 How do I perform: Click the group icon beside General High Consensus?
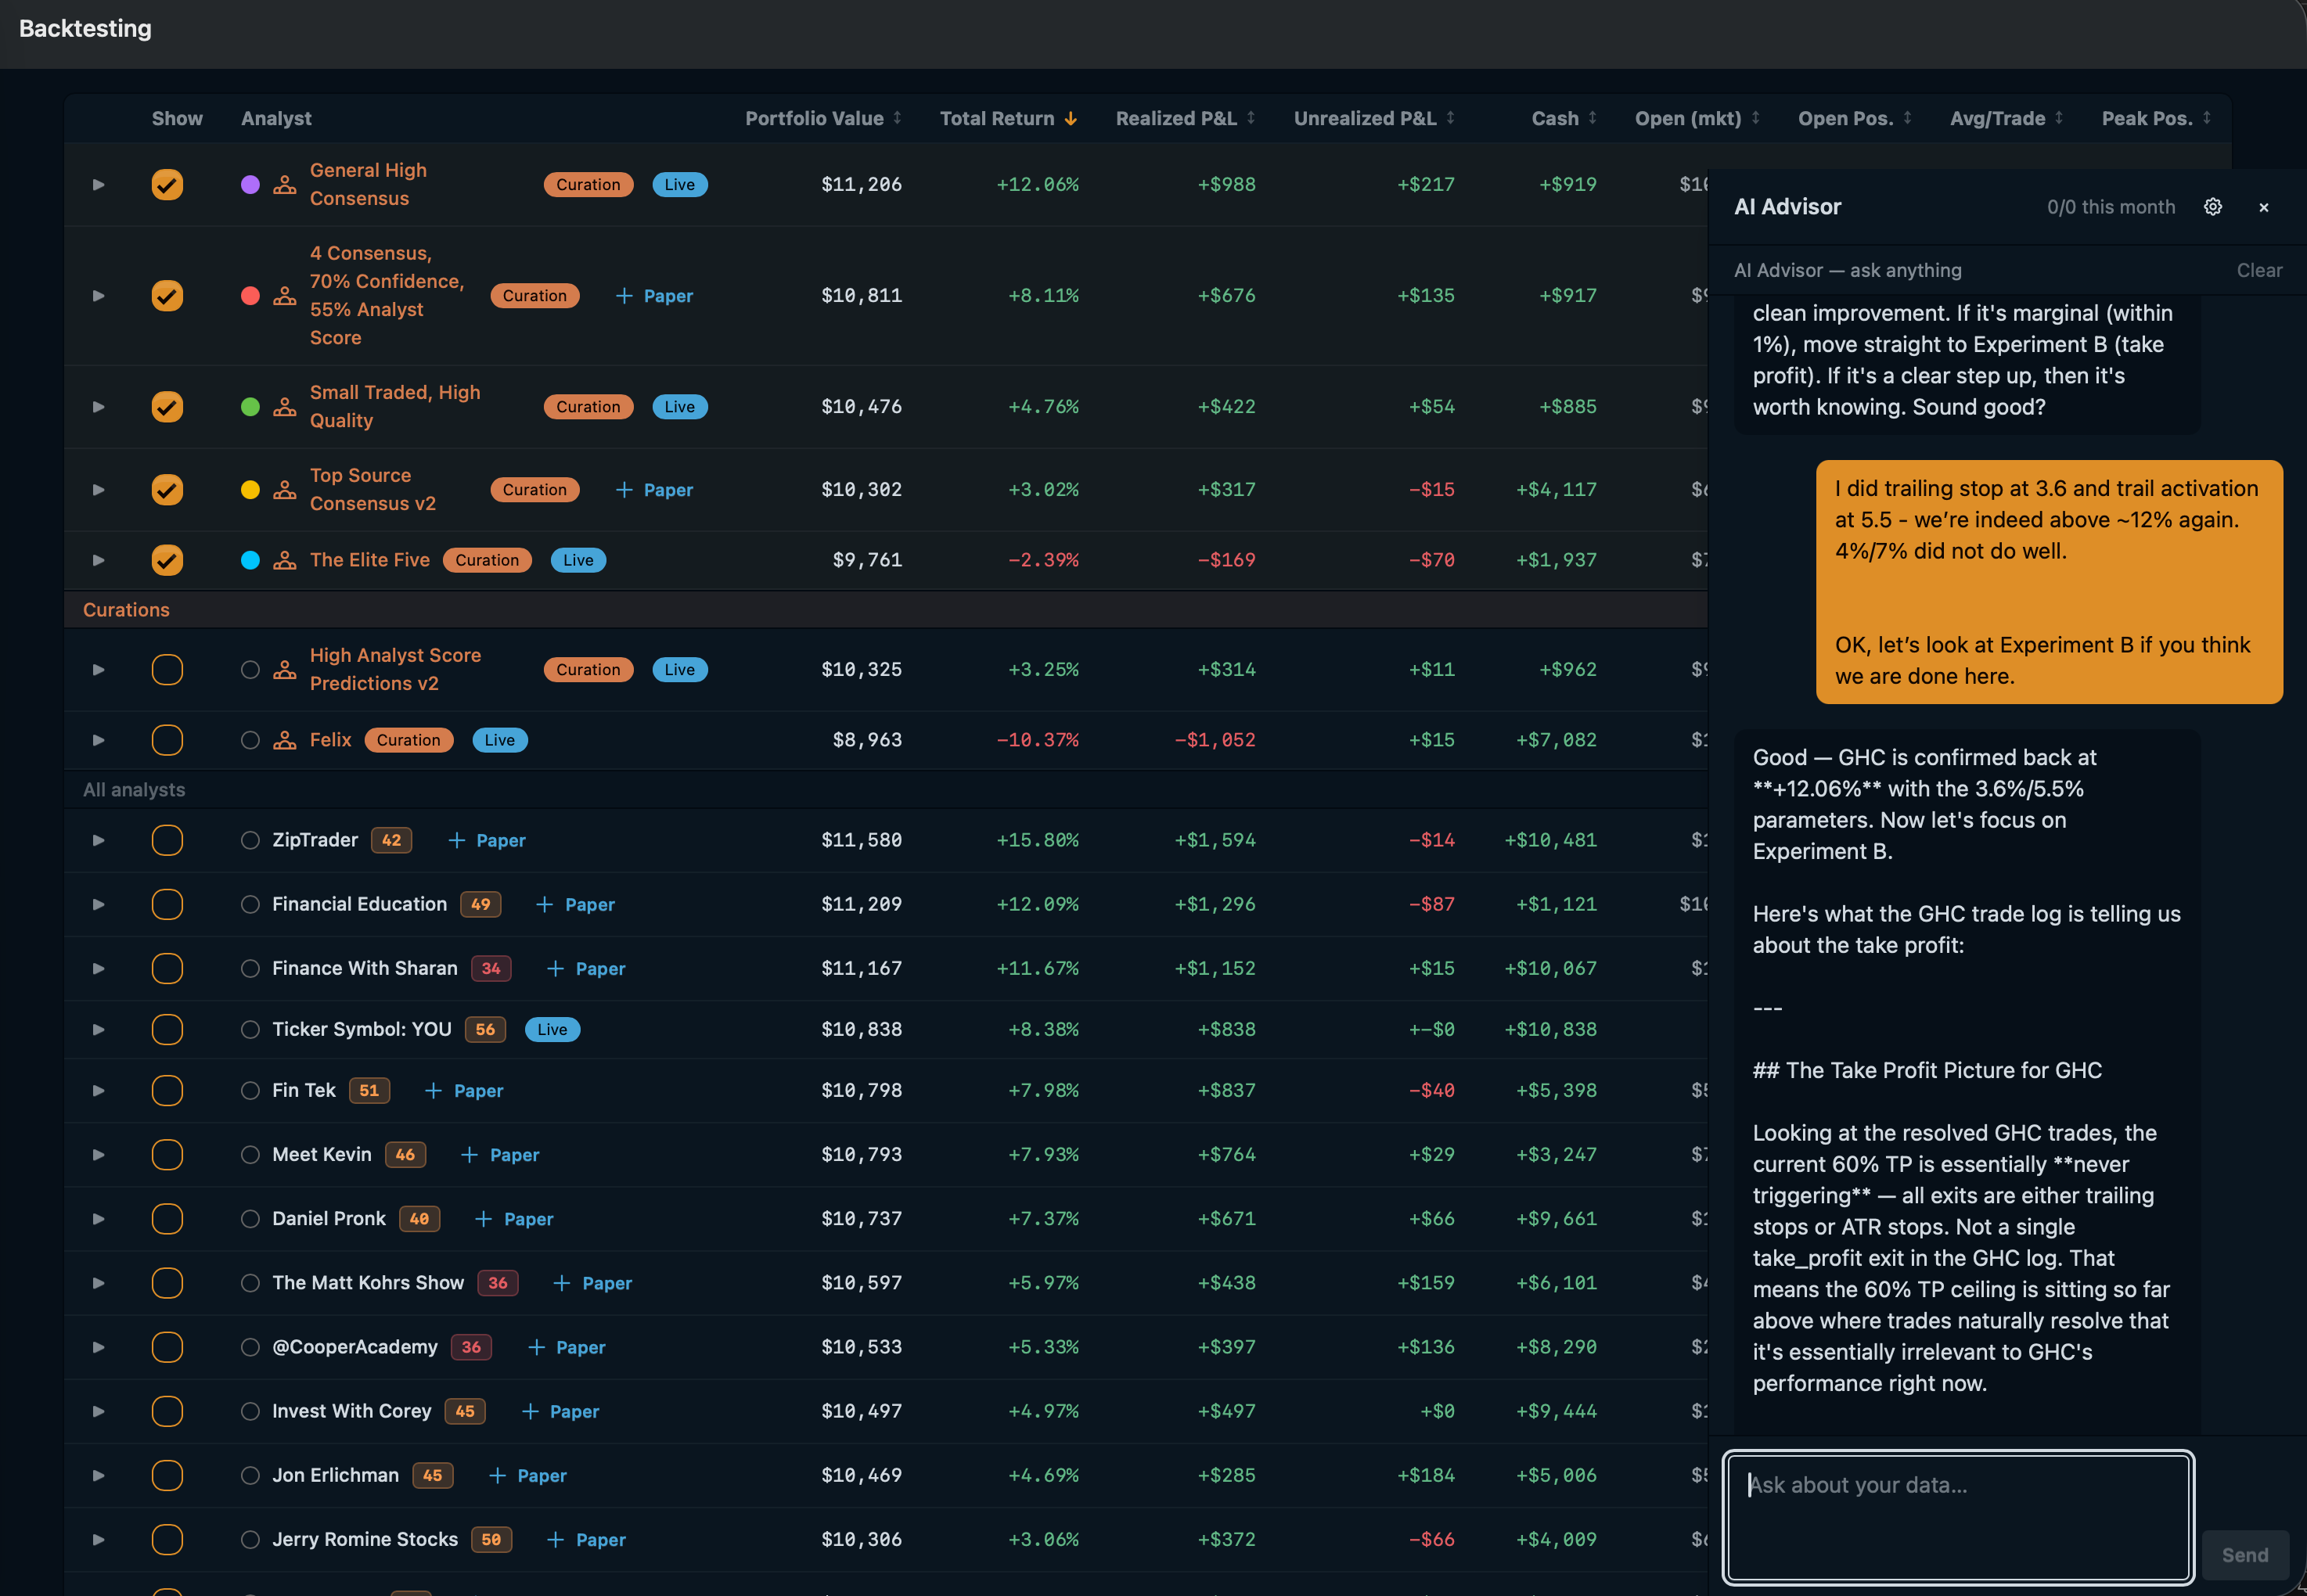[x=285, y=185]
